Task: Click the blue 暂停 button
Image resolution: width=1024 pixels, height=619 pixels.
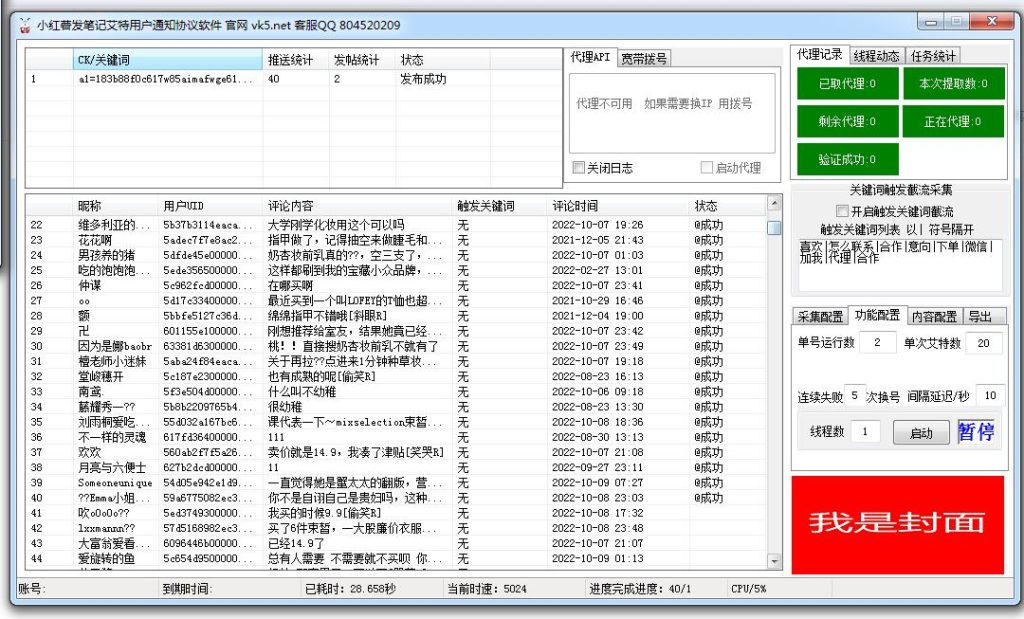Action: (976, 432)
